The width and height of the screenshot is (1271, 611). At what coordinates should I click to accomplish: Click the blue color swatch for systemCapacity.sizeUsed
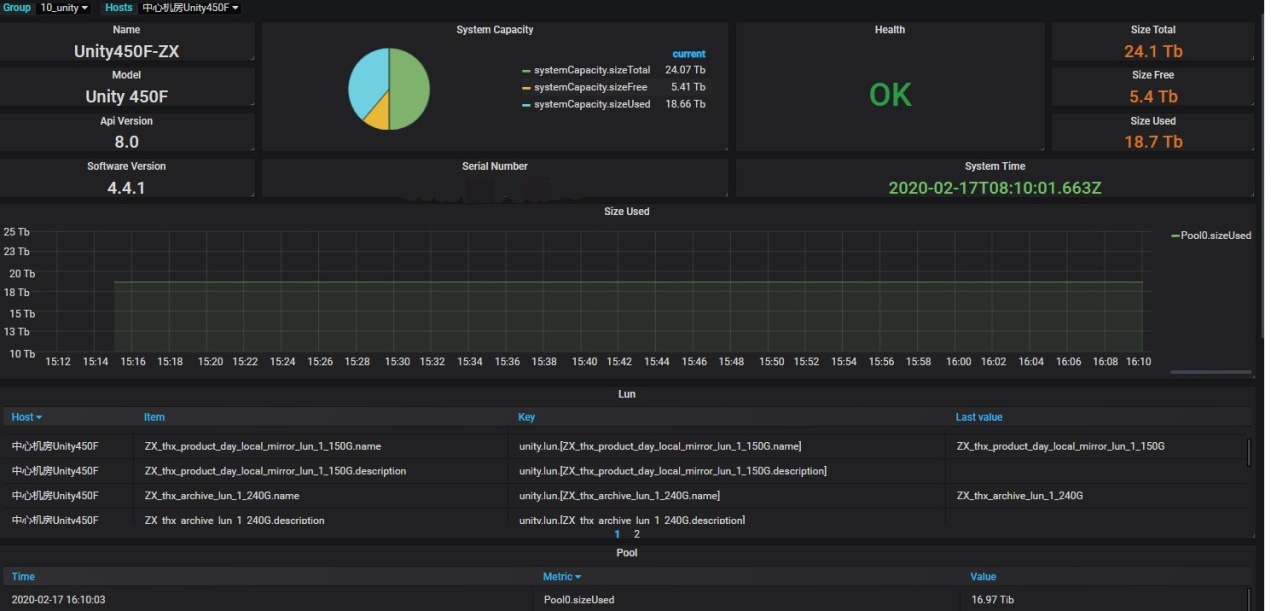point(526,105)
